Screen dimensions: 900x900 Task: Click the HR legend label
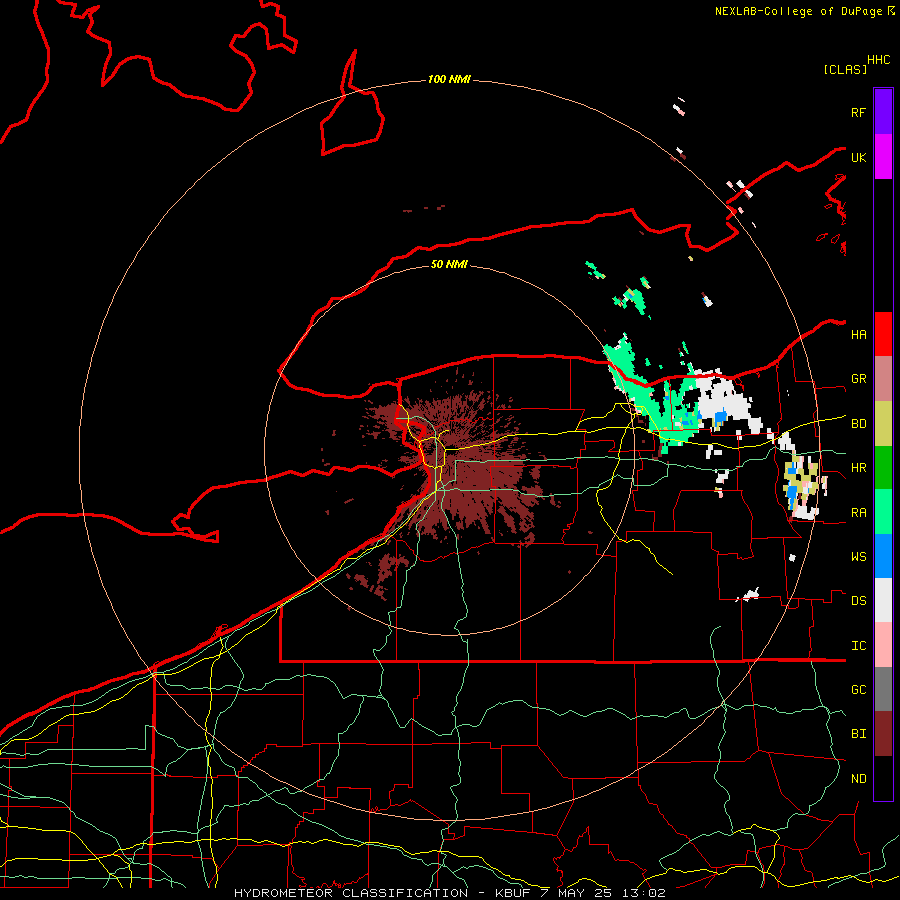tap(858, 468)
